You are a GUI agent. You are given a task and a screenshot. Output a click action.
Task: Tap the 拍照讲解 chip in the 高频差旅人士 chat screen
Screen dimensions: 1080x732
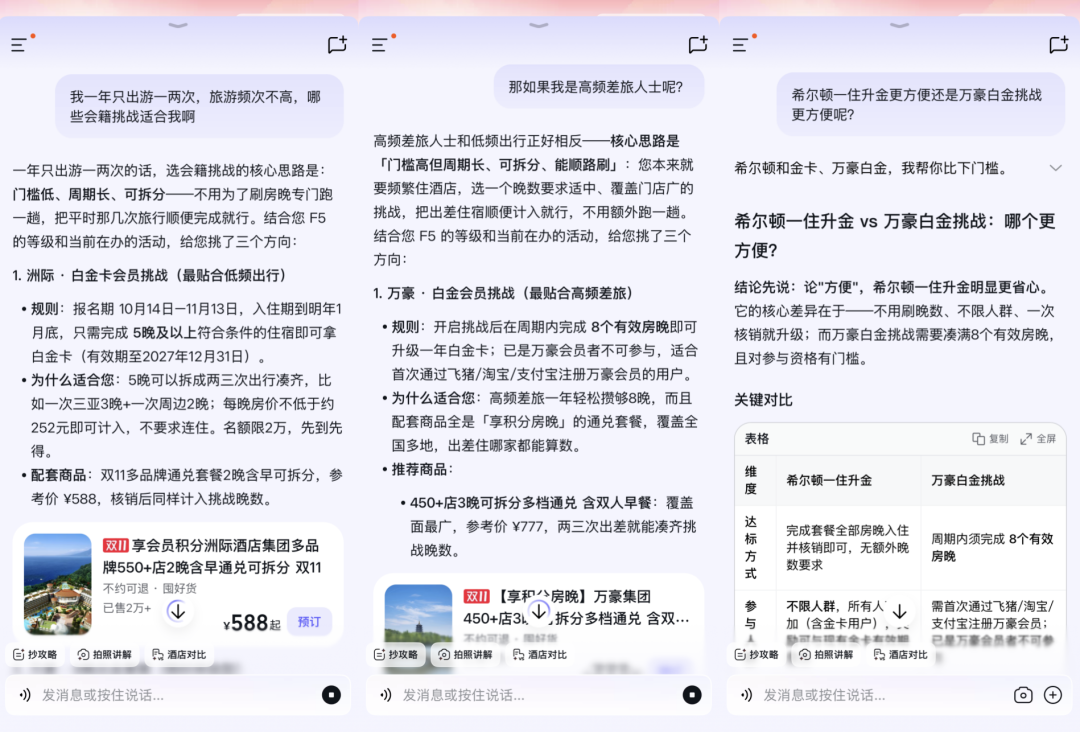pos(466,655)
